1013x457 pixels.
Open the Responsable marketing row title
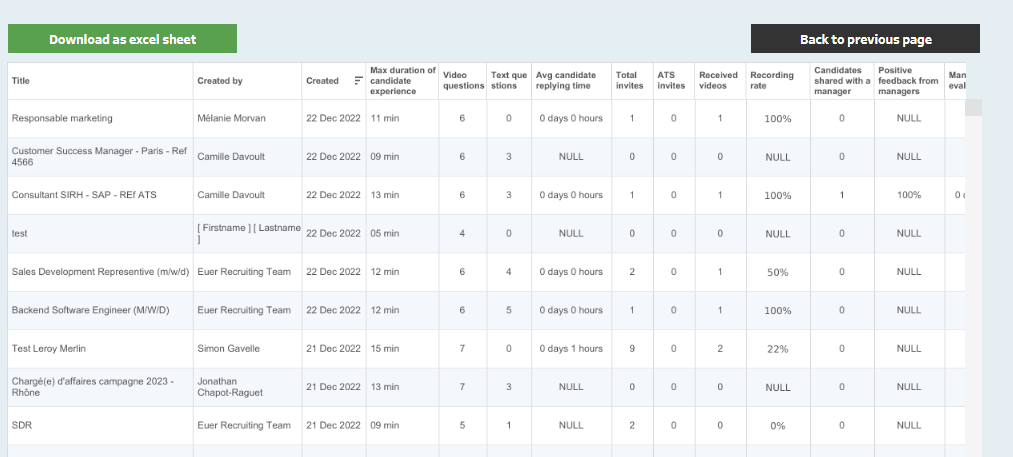[62, 118]
